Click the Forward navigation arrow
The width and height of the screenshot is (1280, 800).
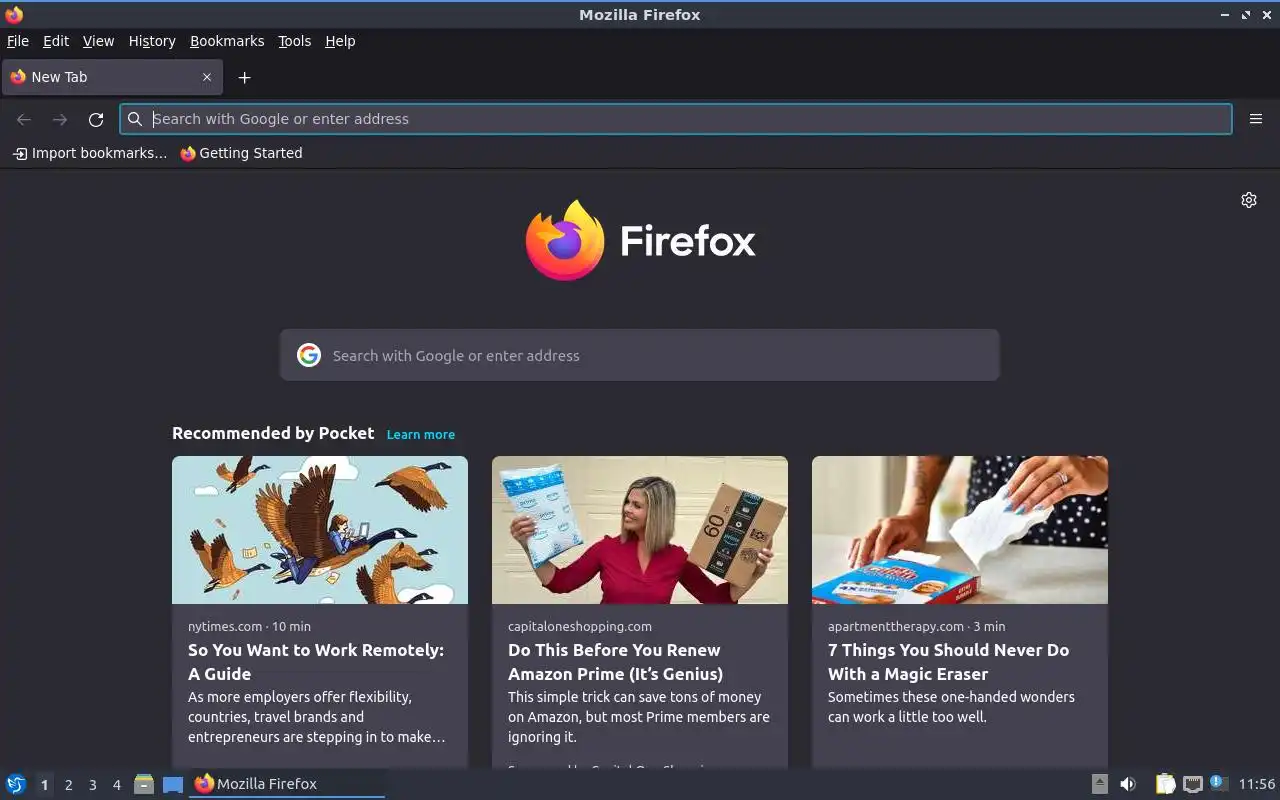point(60,119)
